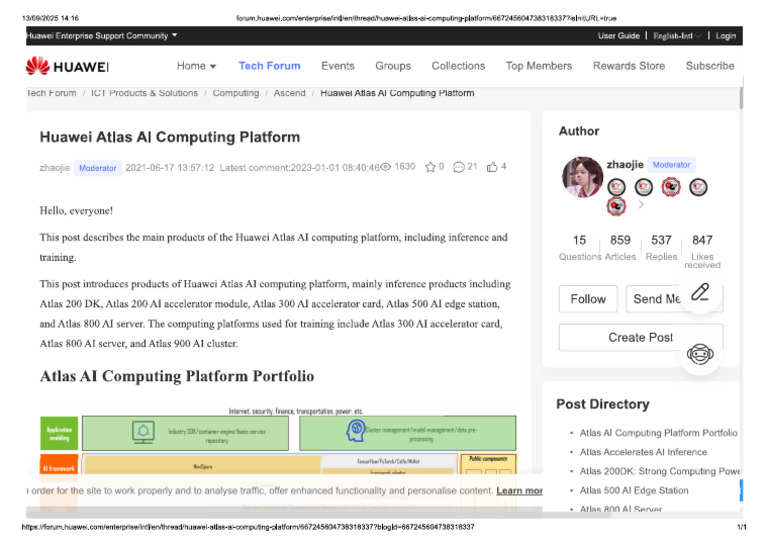The width and height of the screenshot is (768, 543).
Task: Click the views eye icon
Action: [x=385, y=167]
